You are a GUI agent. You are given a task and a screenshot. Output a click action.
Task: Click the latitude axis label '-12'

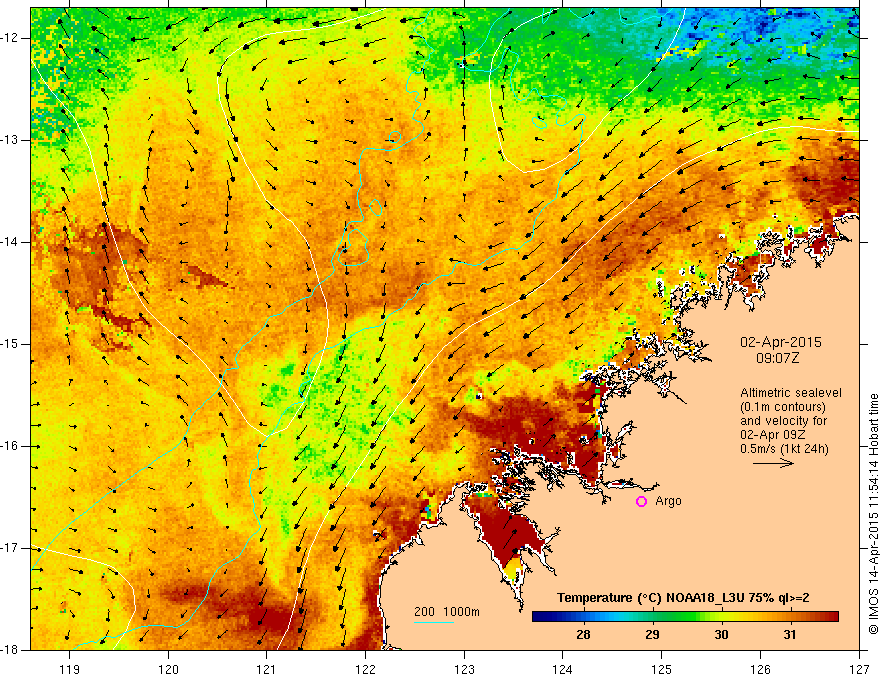pyautogui.click(x=10, y=38)
